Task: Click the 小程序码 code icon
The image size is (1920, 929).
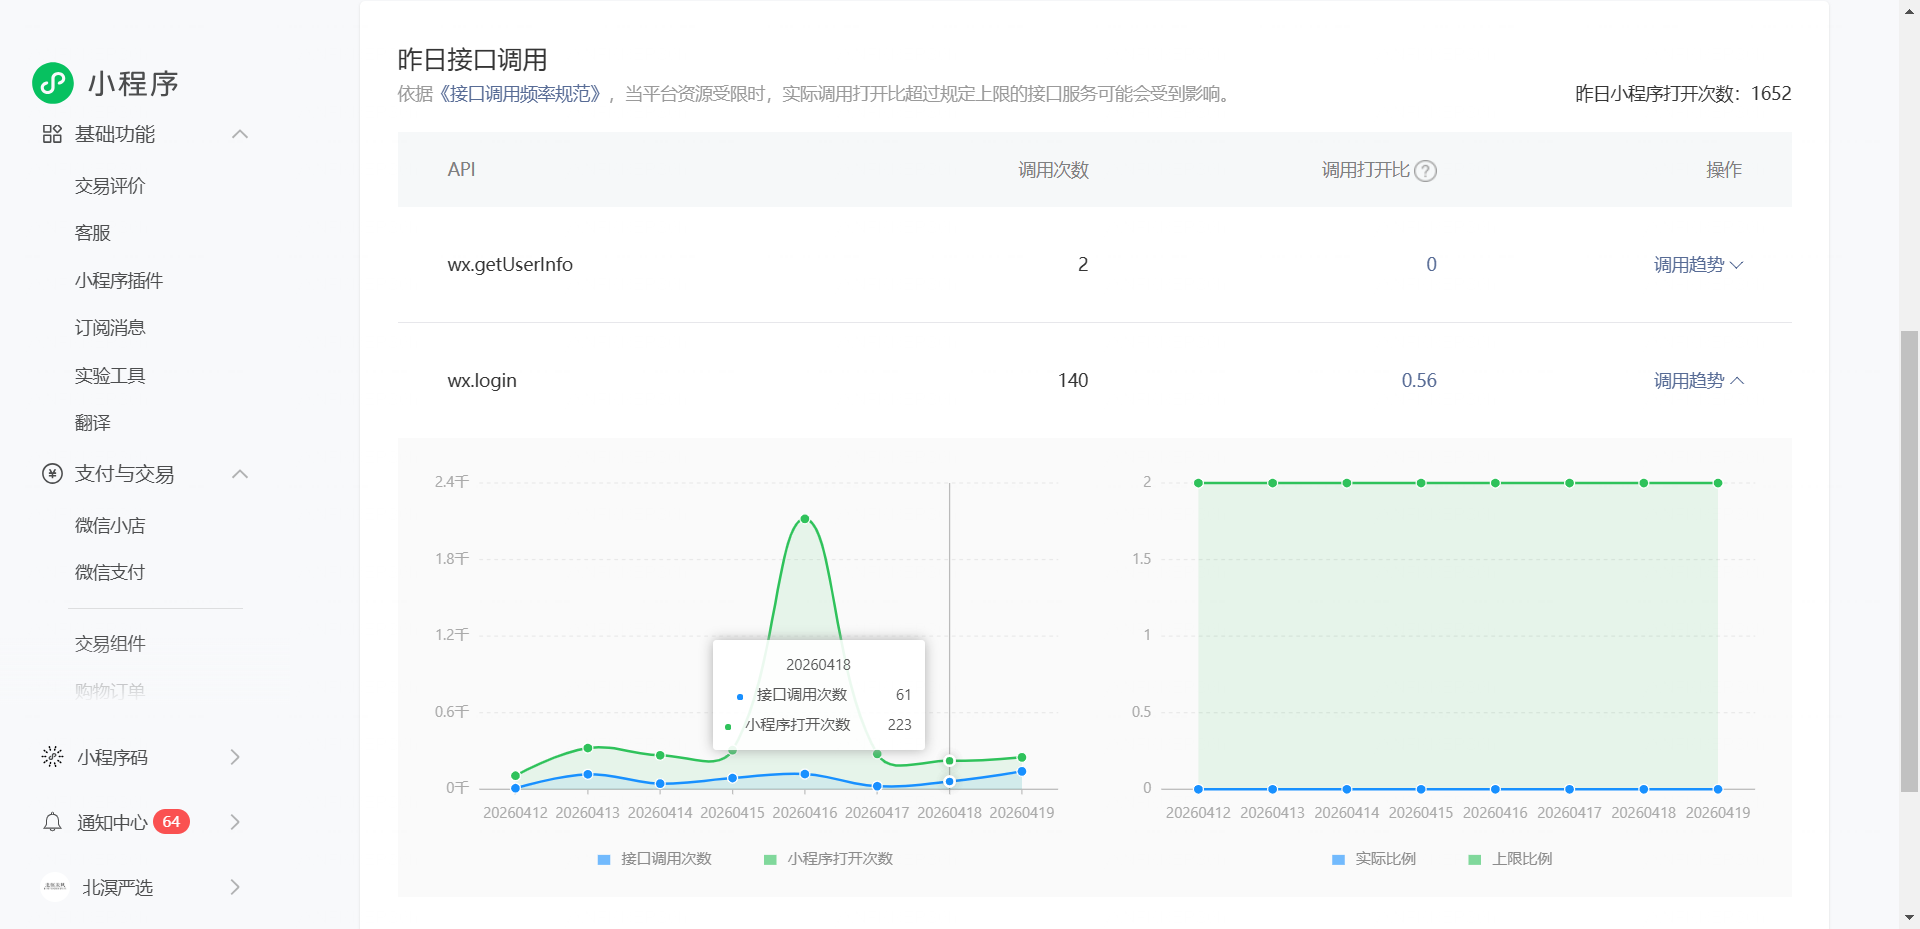Action: [x=52, y=757]
